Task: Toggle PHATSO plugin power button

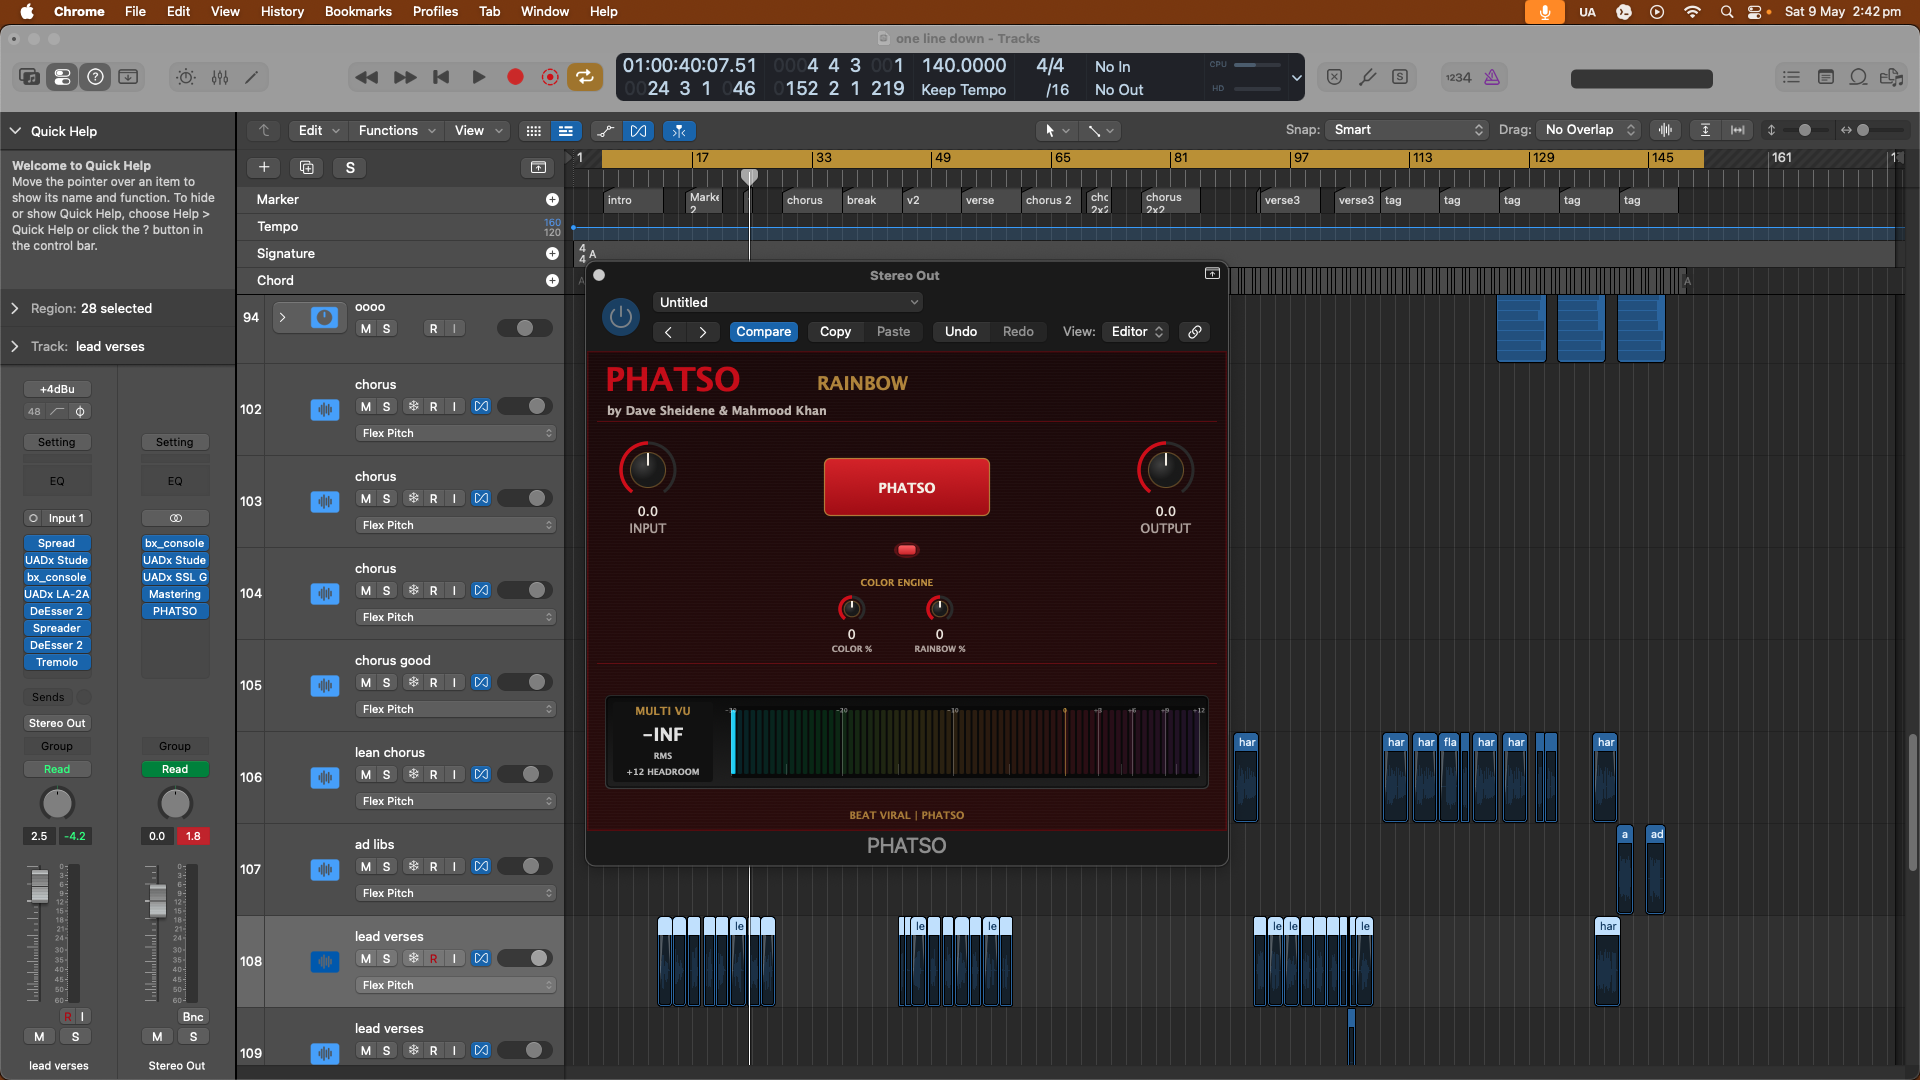Action: [621, 317]
